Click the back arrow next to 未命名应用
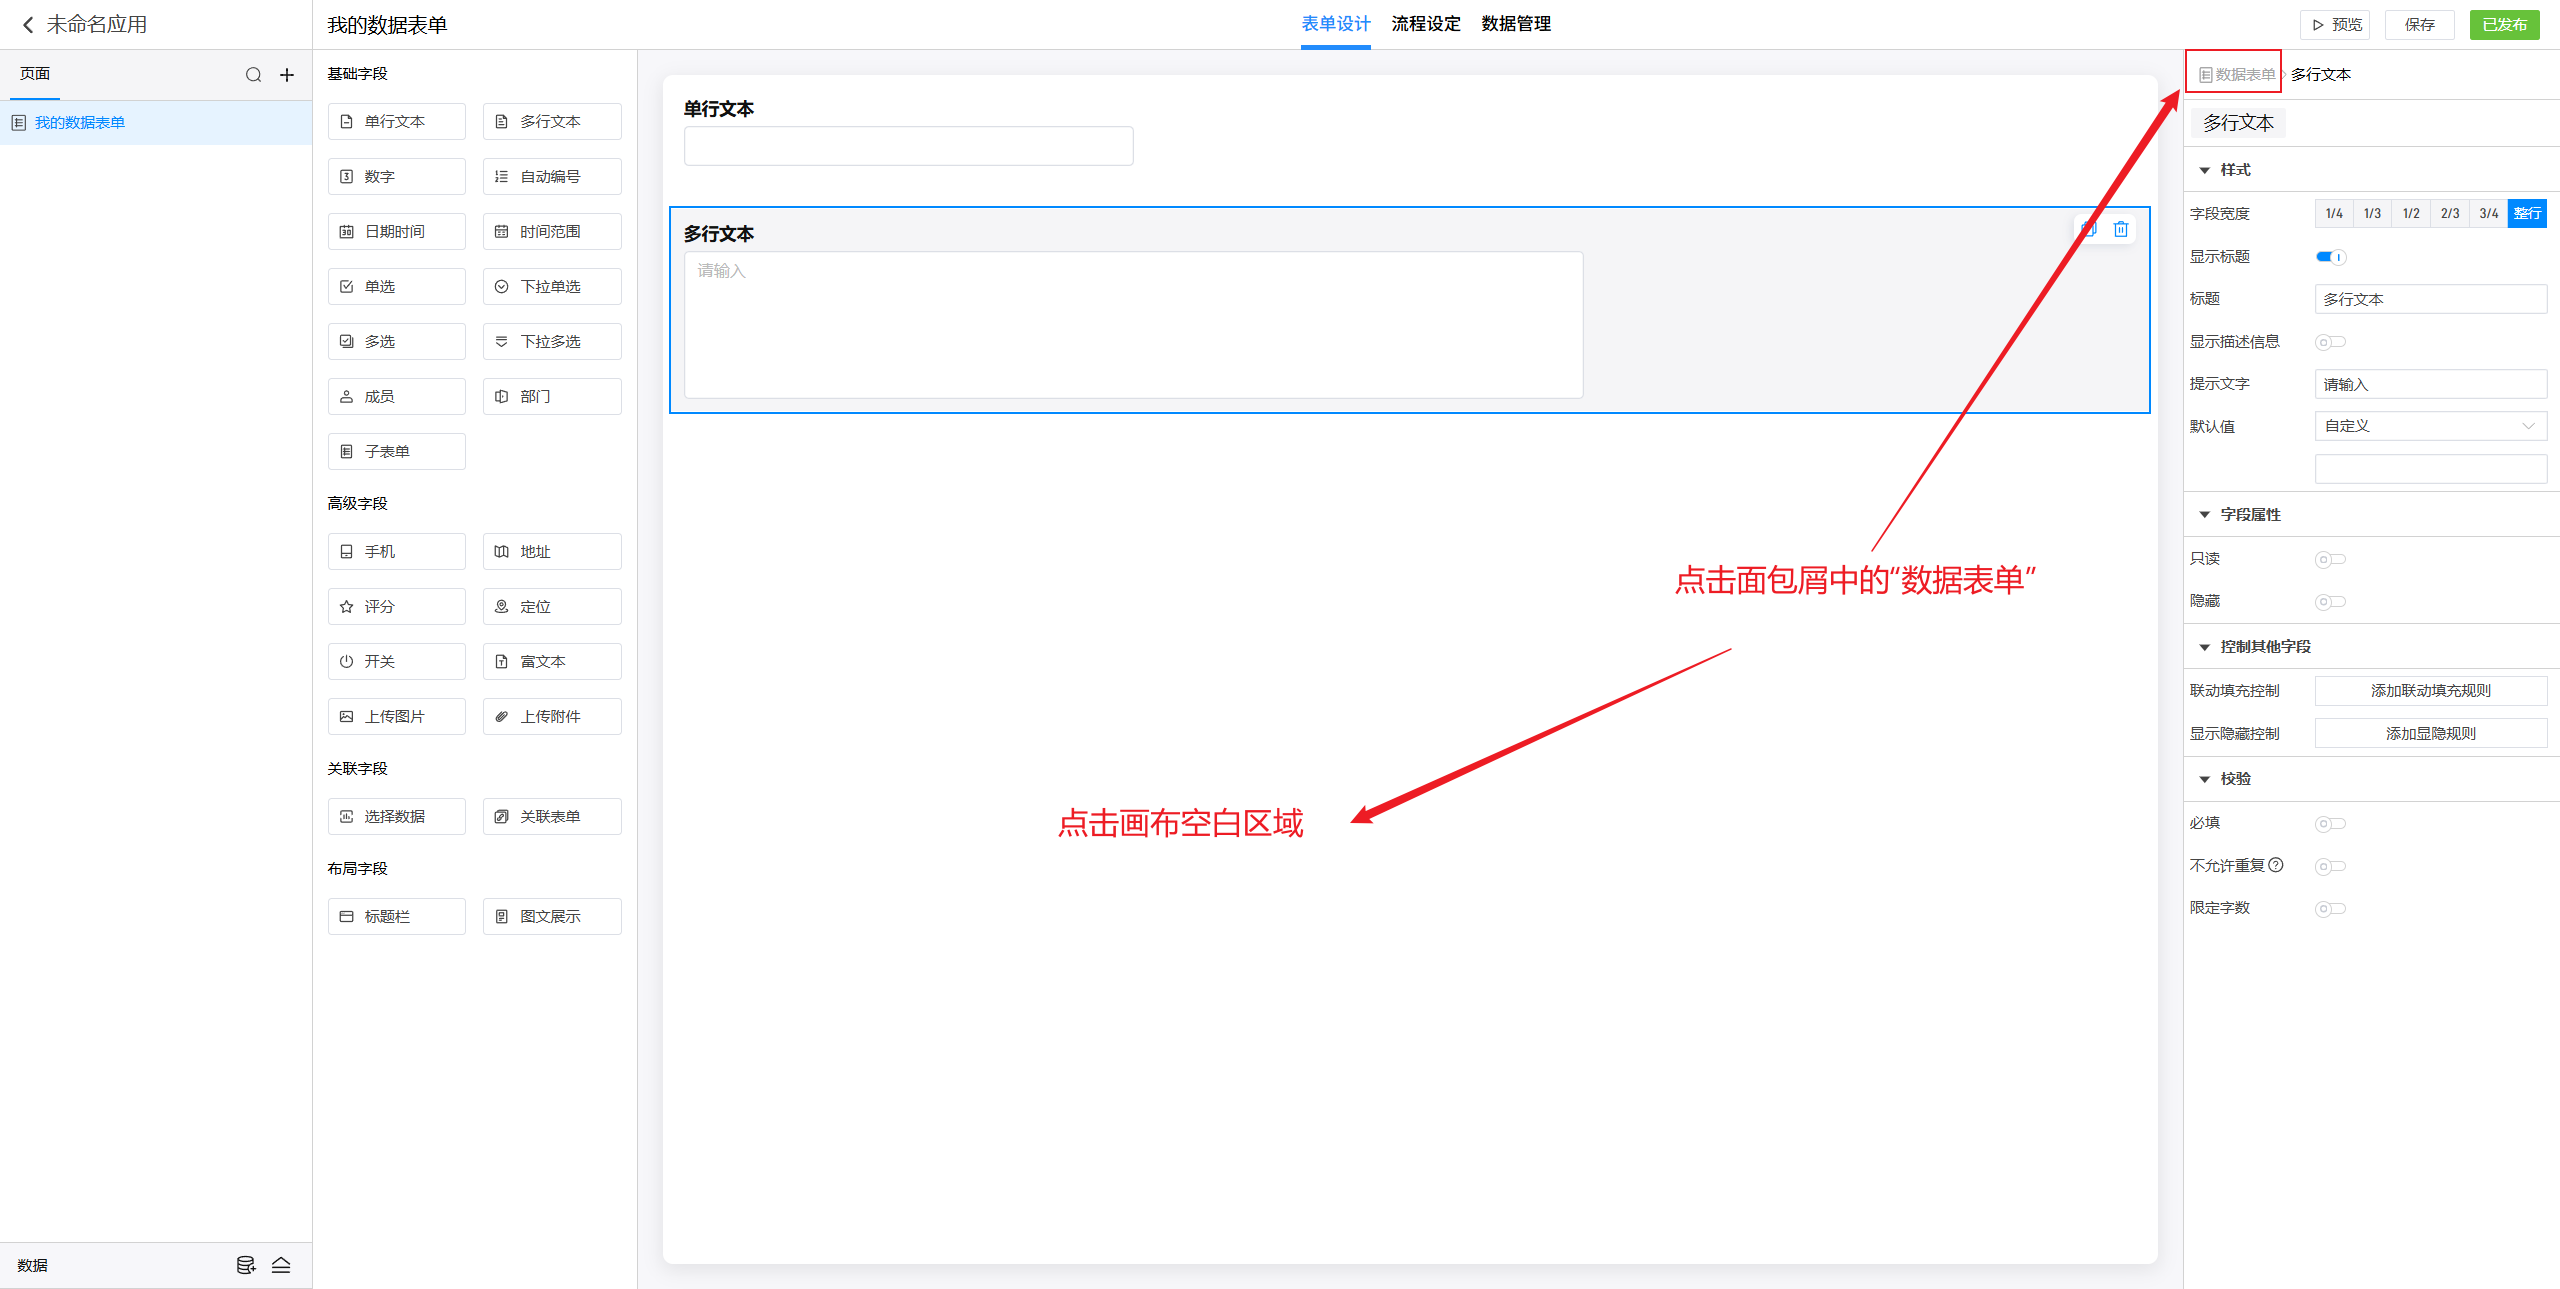Screen dimensions: 2560x1289 point(28,25)
